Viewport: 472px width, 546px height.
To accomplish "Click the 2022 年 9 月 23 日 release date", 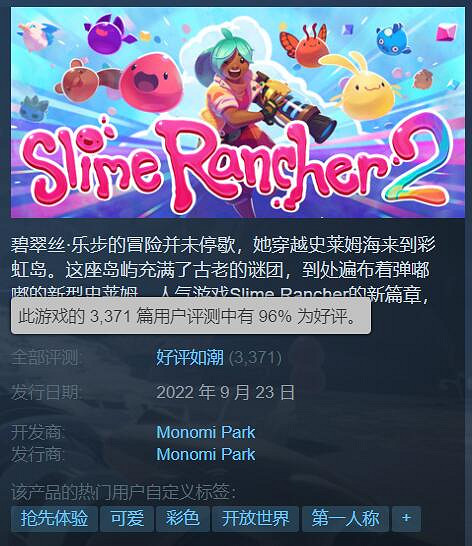I will pyautogui.click(x=225, y=392).
